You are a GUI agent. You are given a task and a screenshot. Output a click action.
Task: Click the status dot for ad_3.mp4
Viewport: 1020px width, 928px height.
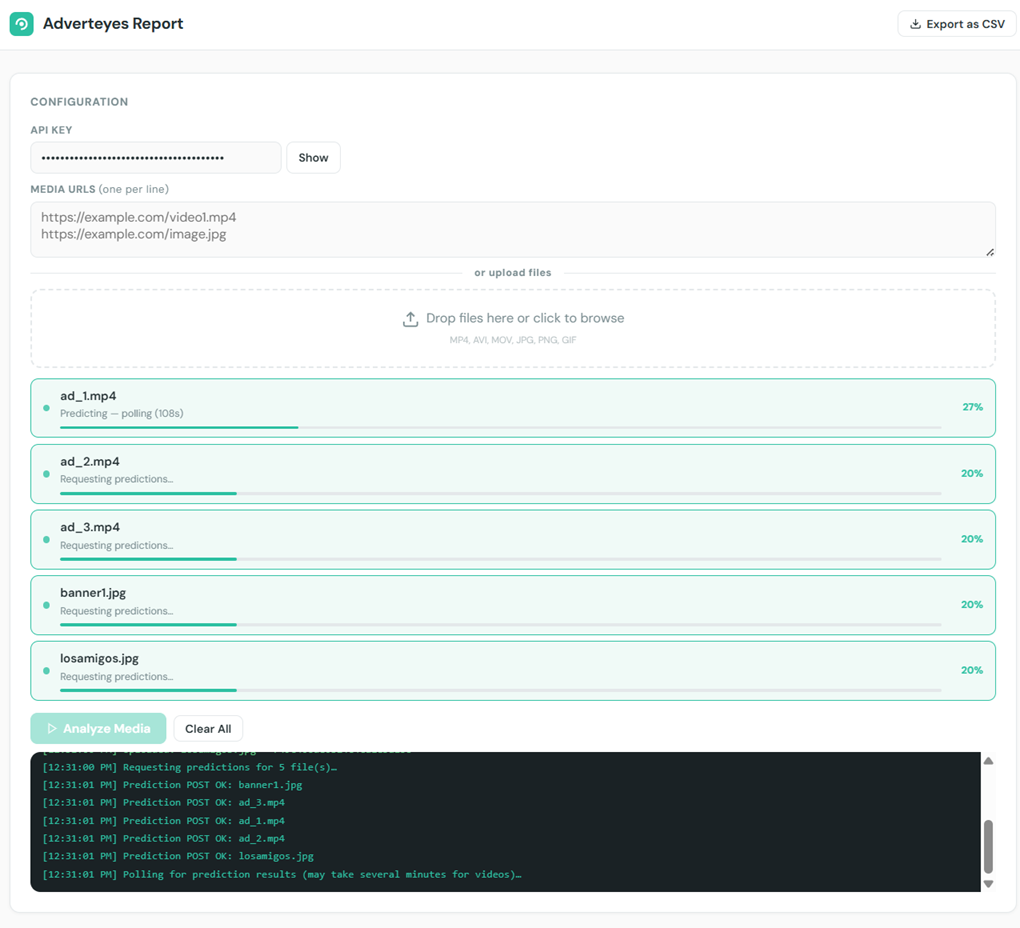[x=46, y=540]
